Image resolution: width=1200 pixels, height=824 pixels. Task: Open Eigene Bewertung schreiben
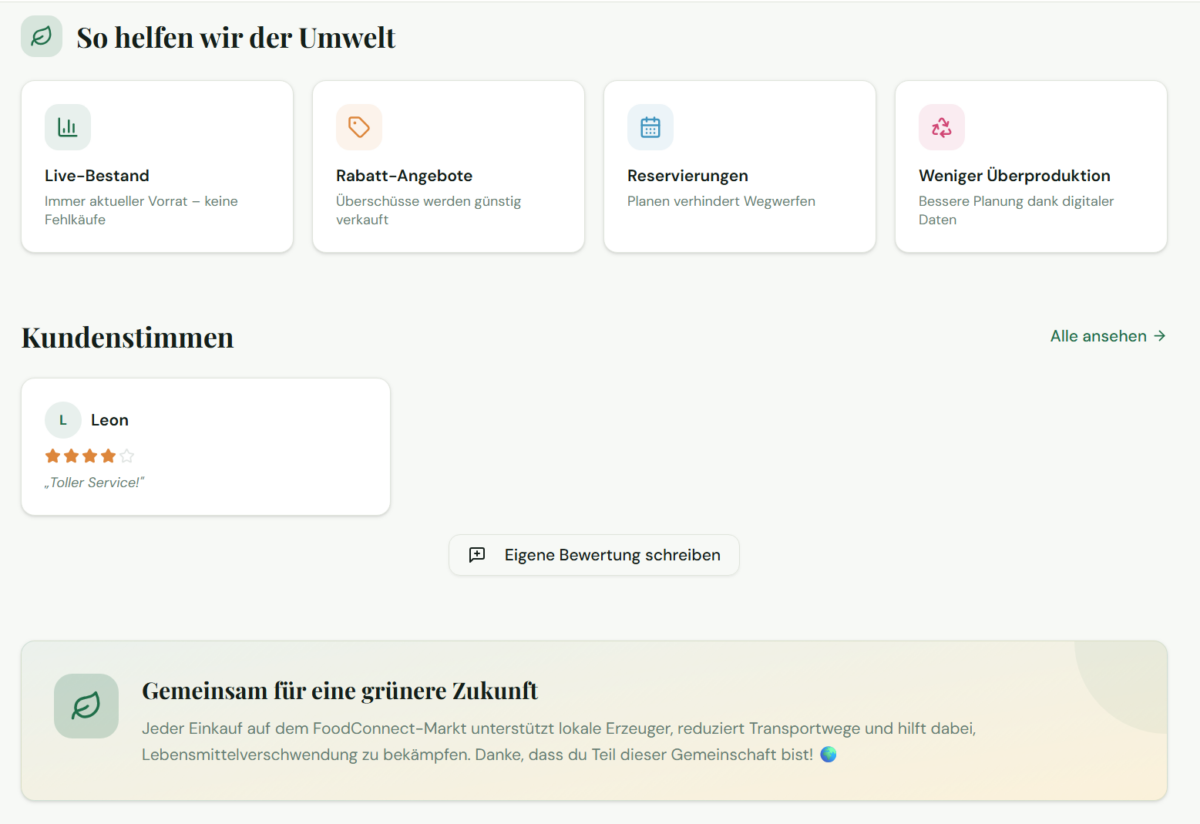[x=594, y=555]
